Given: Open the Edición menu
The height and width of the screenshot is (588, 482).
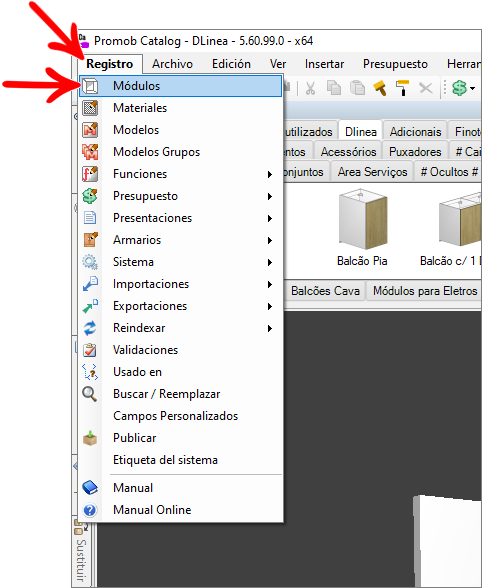Looking at the screenshot, I should point(231,64).
